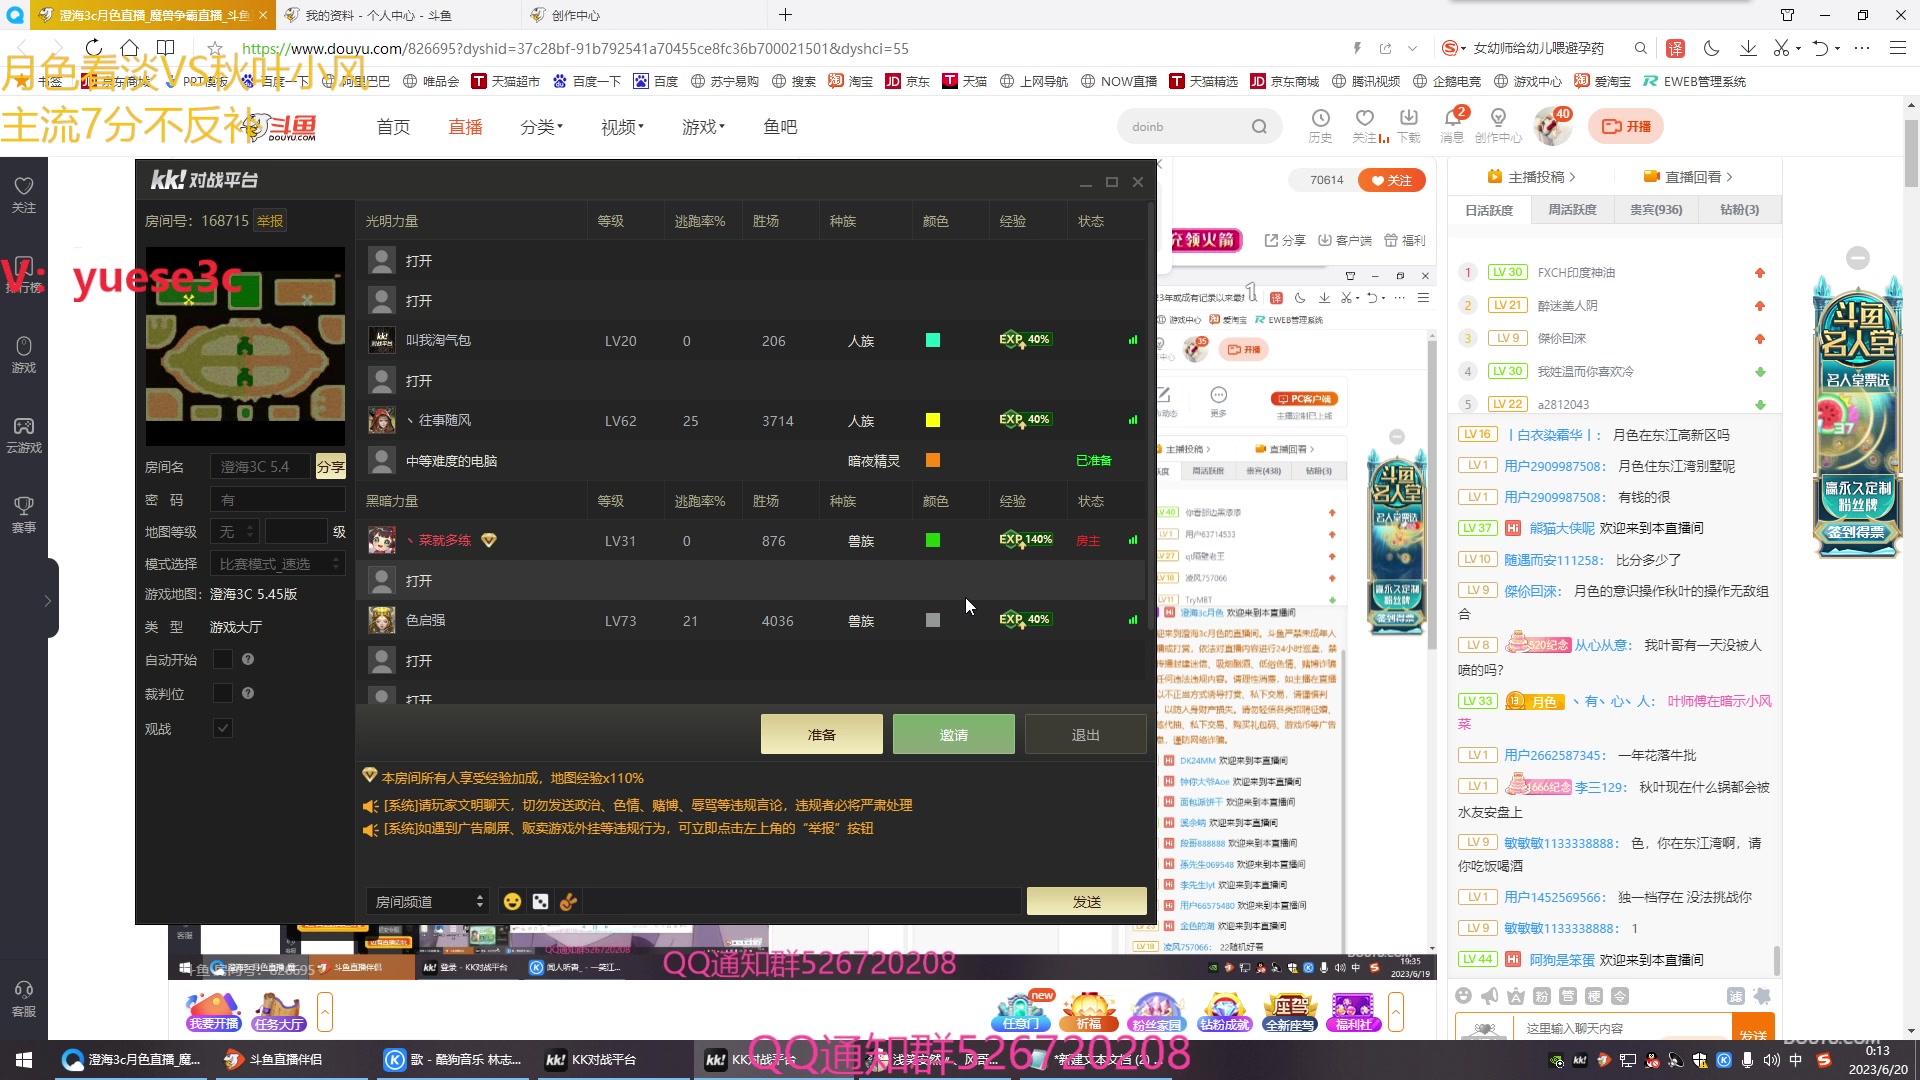Open browser downloads arrow icon
The width and height of the screenshot is (1920, 1080).
coord(1748,48)
